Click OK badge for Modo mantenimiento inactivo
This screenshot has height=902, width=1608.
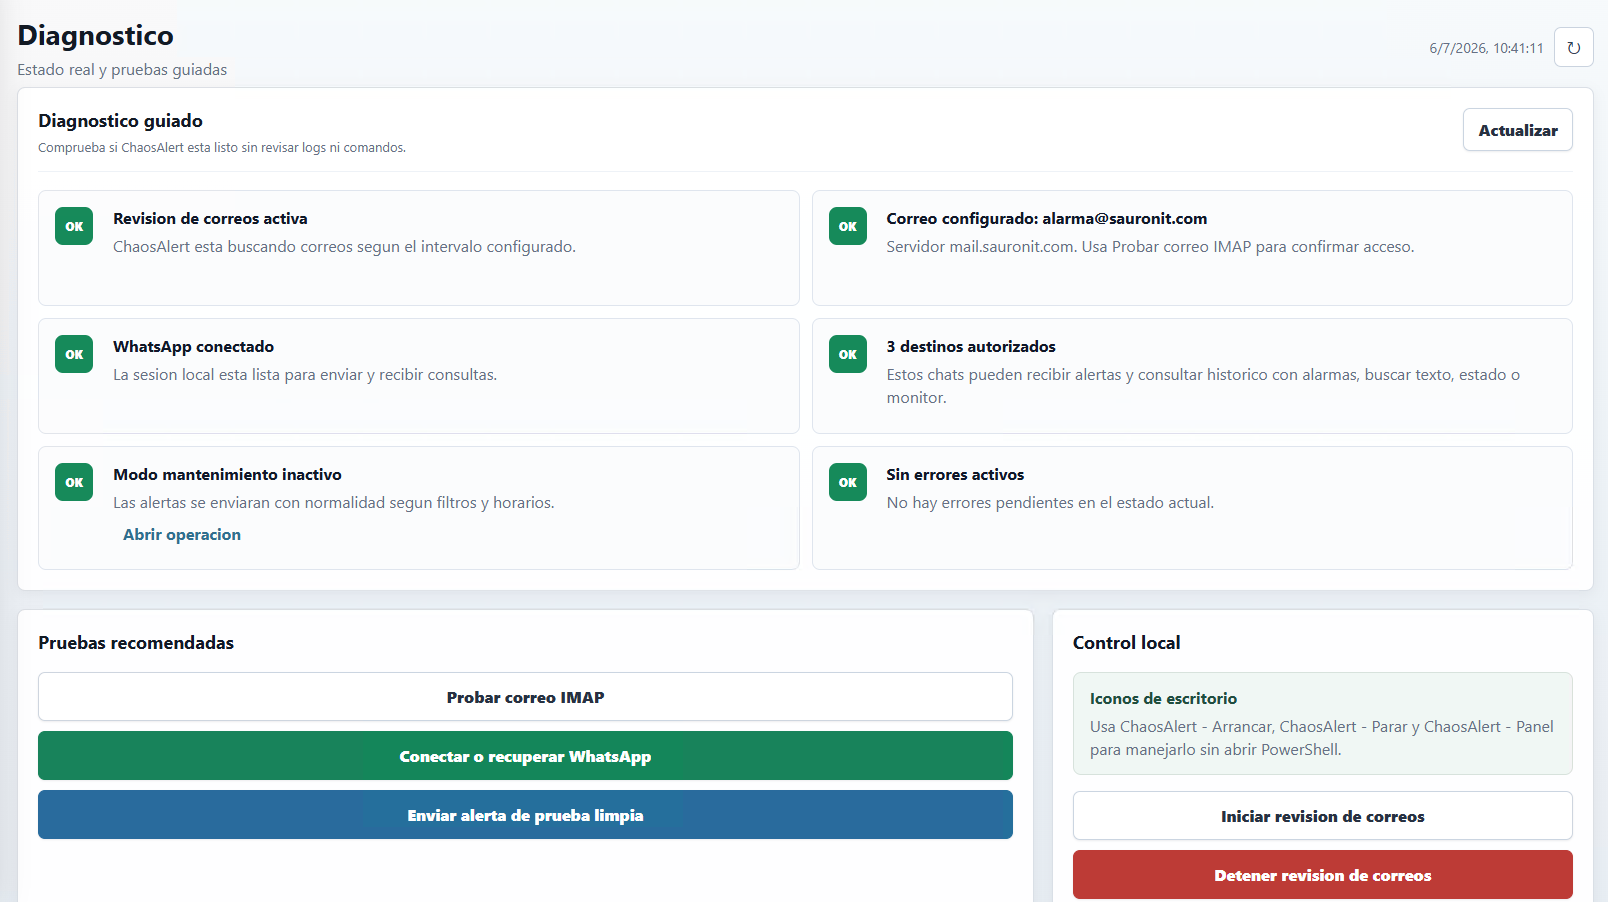74,482
